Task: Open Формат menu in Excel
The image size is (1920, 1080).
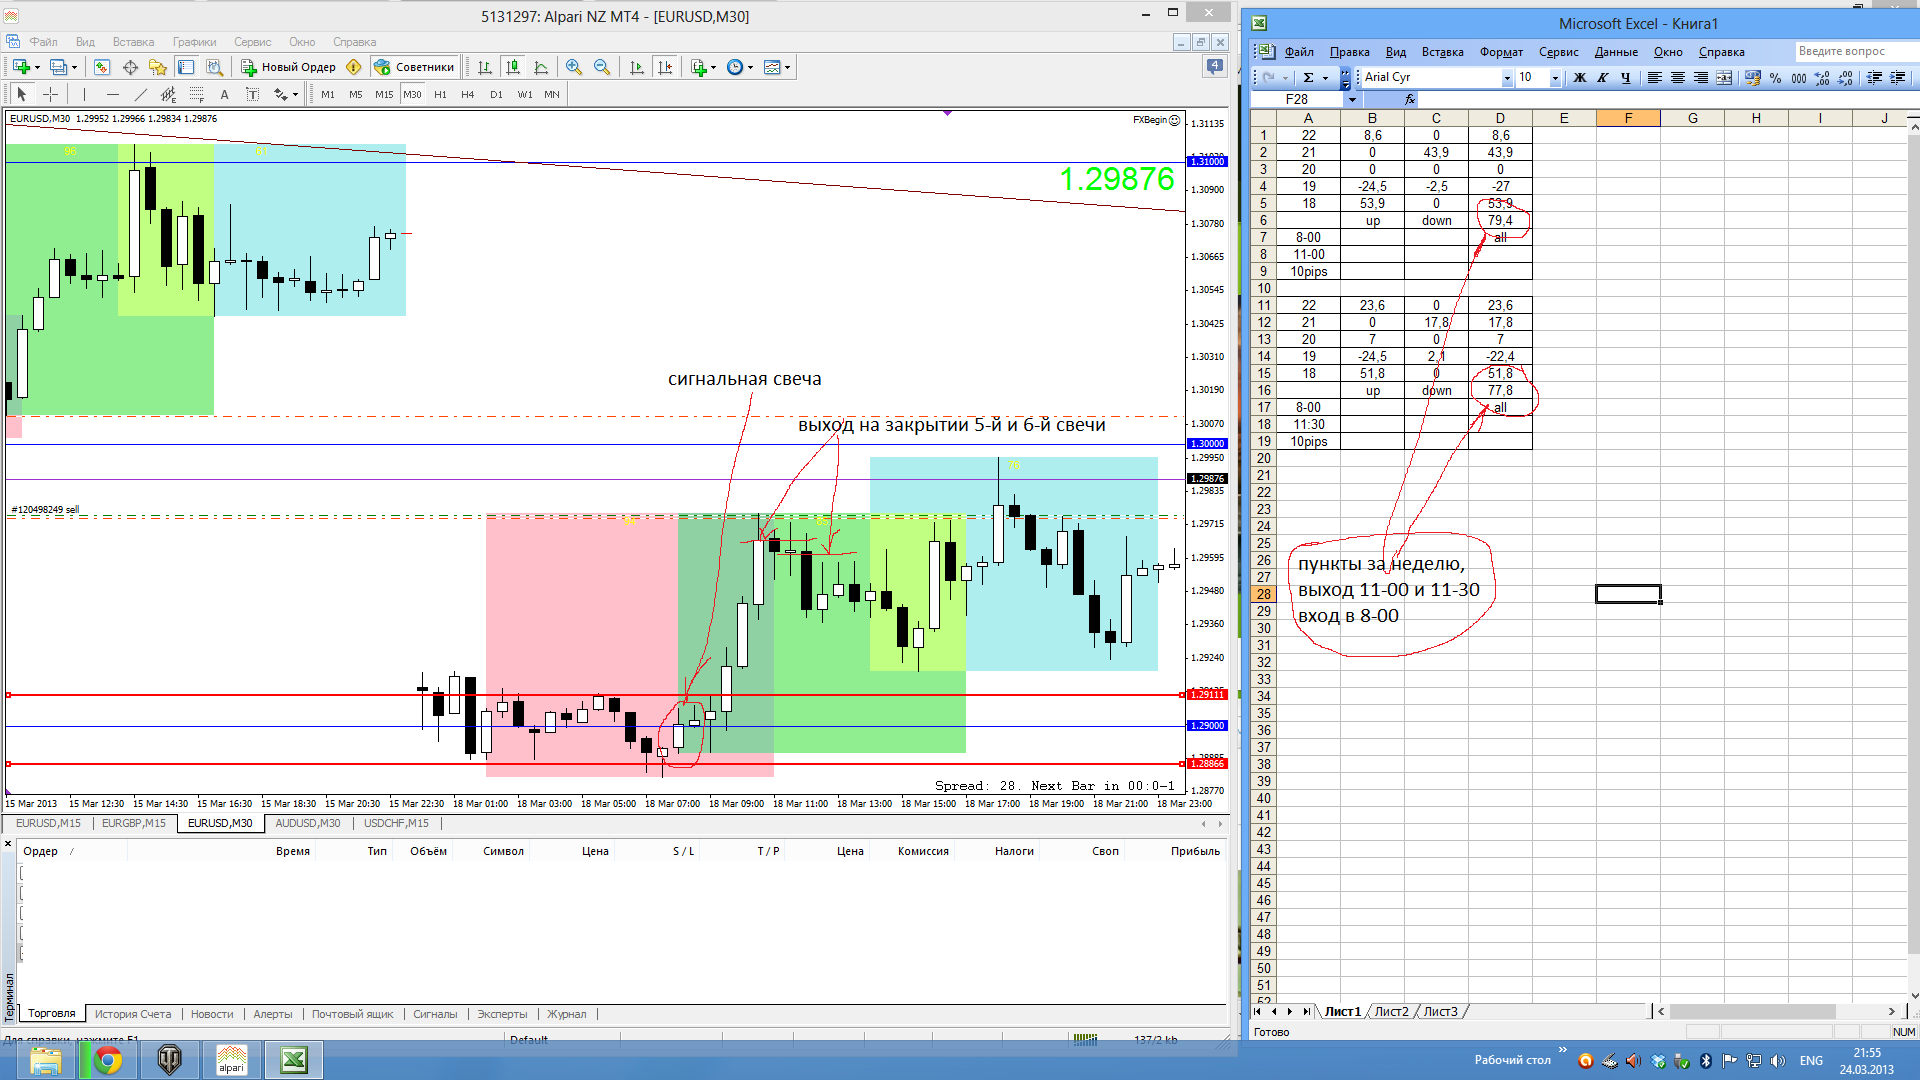Action: coord(1501,52)
